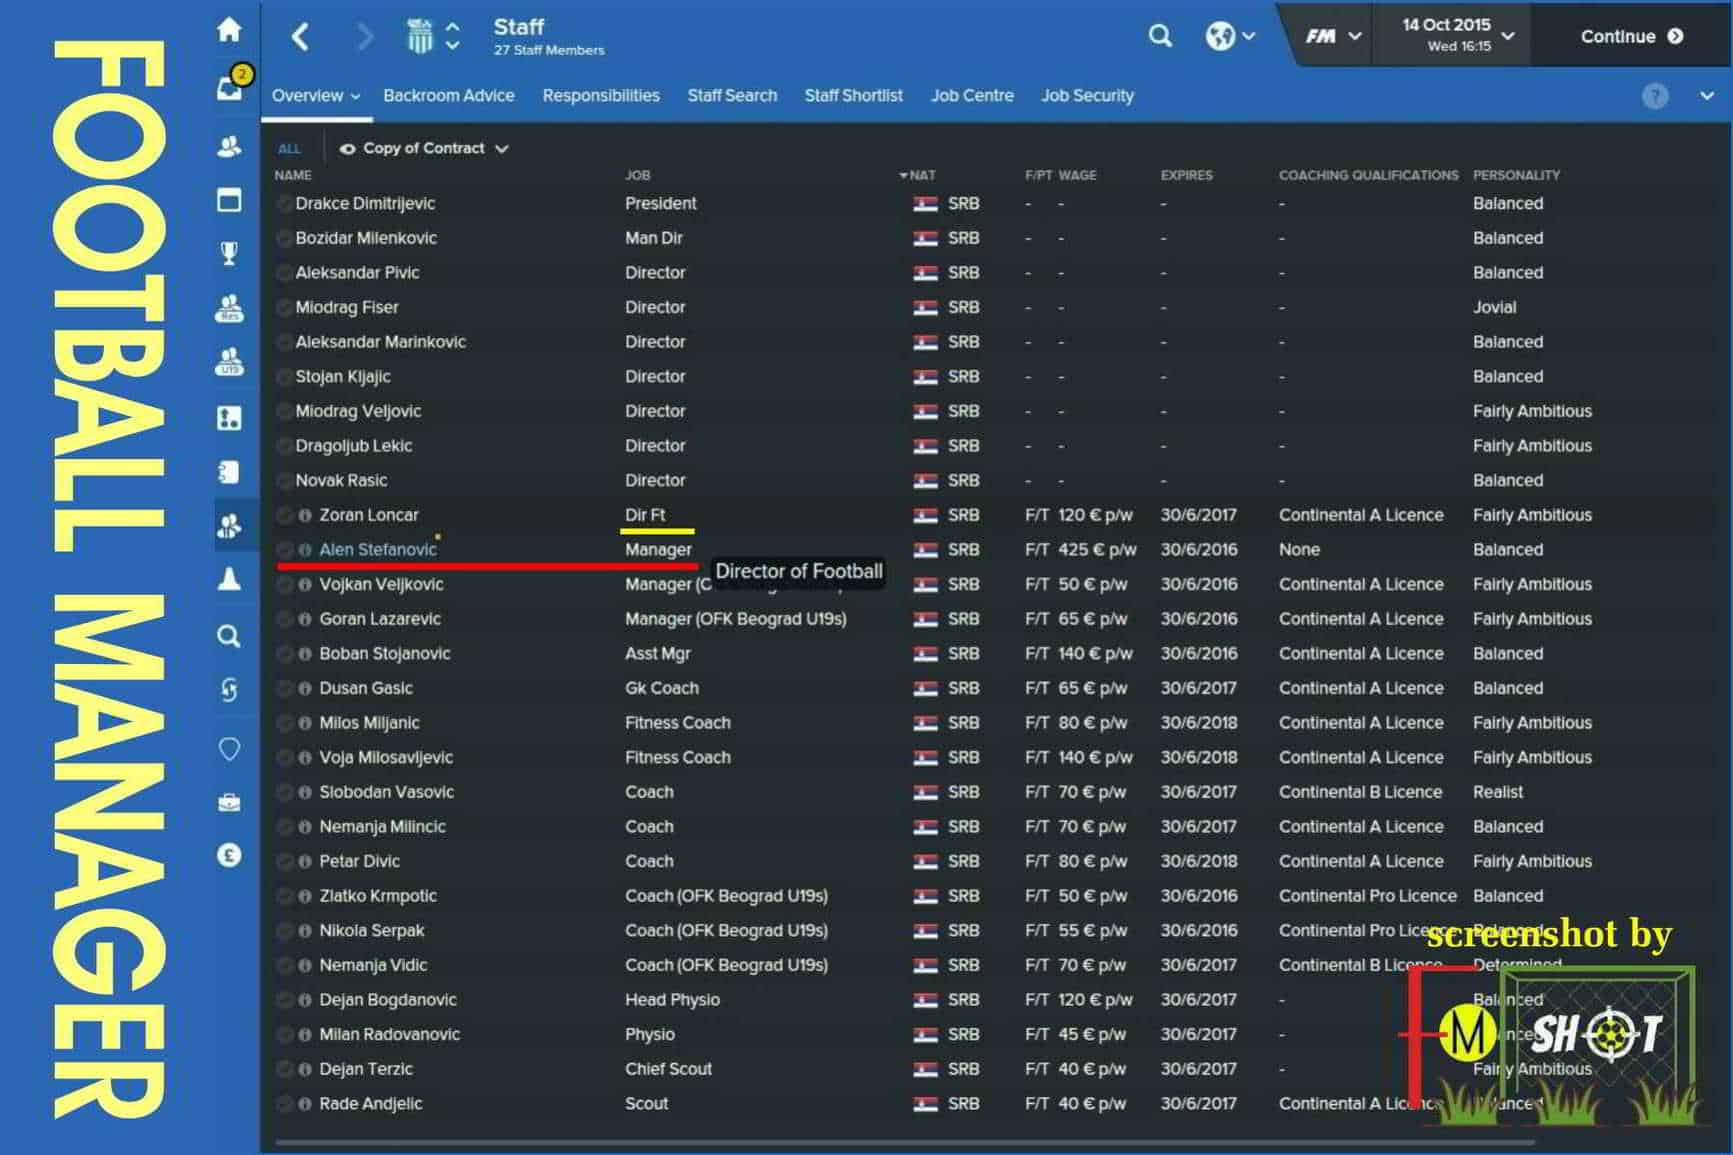Open info icon for Dejan Terzic

pyautogui.click(x=305, y=1070)
